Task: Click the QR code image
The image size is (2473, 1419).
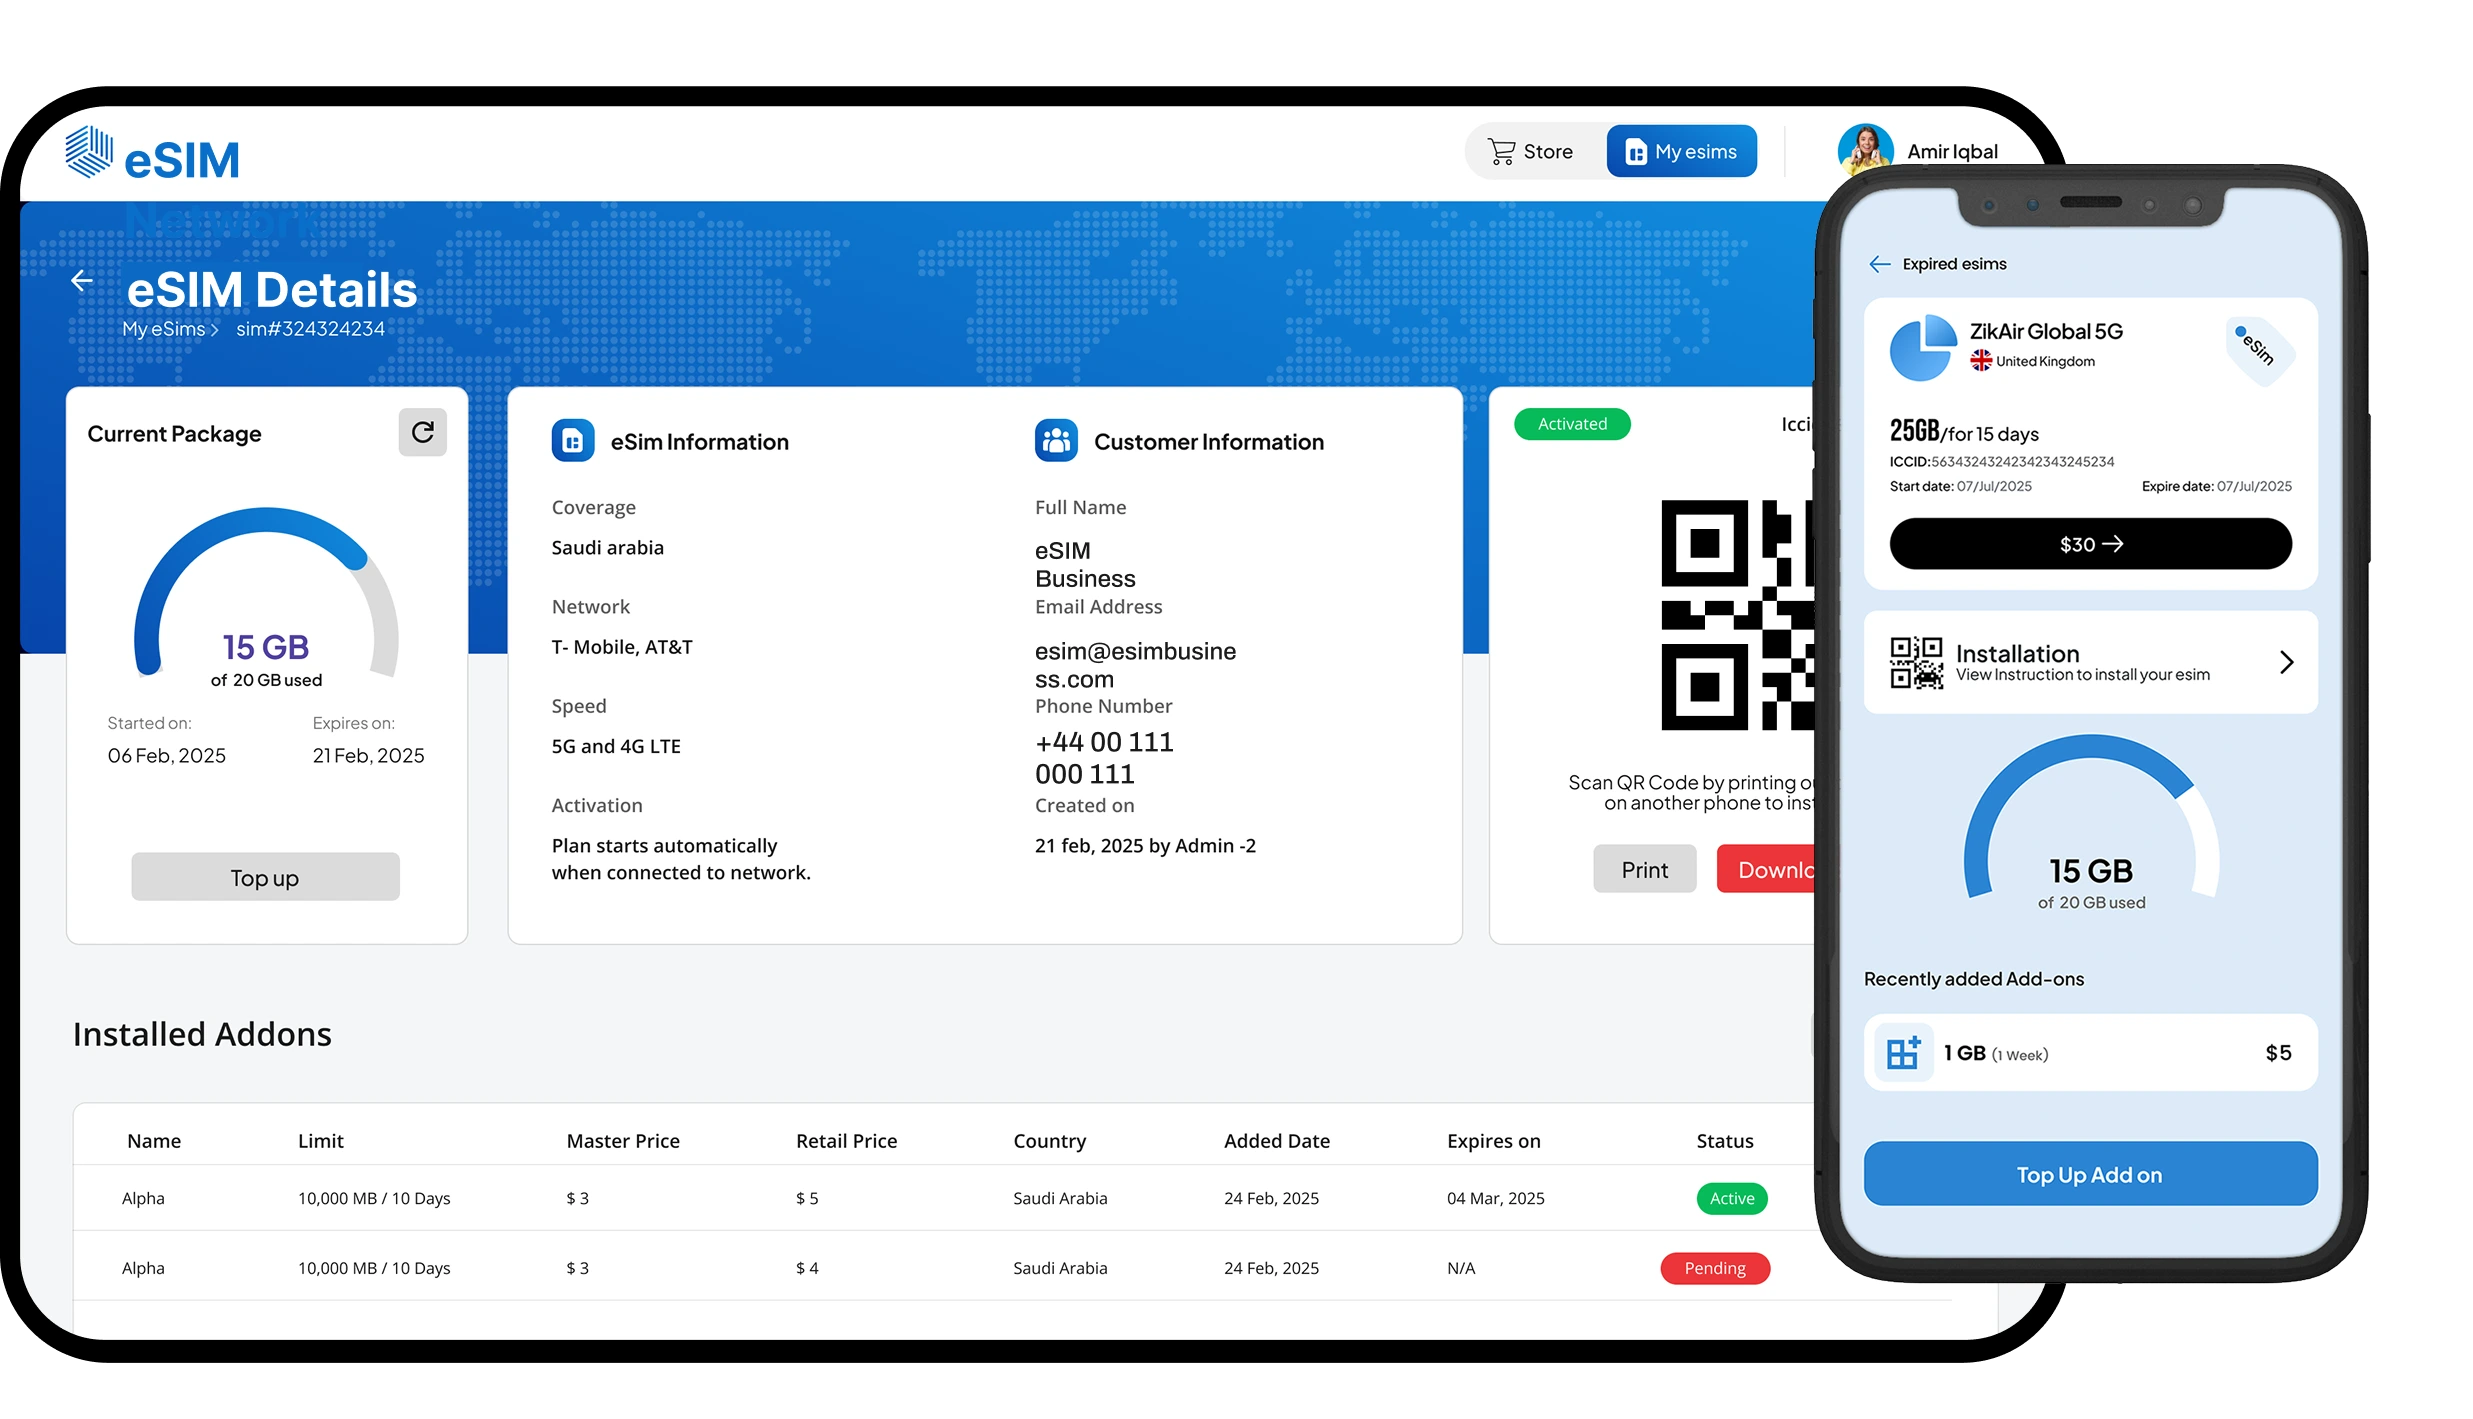Action: tap(1737, 615)
